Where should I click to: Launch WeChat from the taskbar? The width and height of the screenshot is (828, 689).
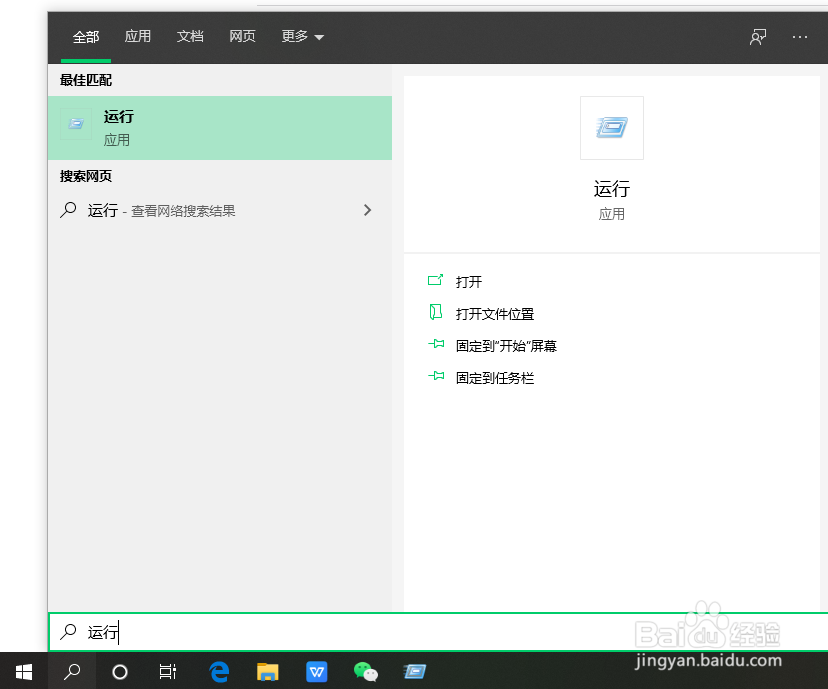[365, 671]
